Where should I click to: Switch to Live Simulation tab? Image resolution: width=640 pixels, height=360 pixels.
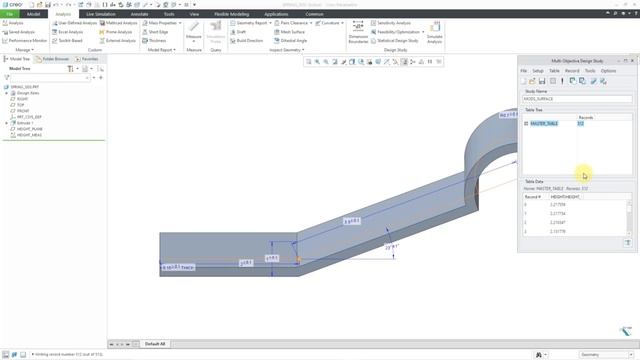tap(101, 14)
